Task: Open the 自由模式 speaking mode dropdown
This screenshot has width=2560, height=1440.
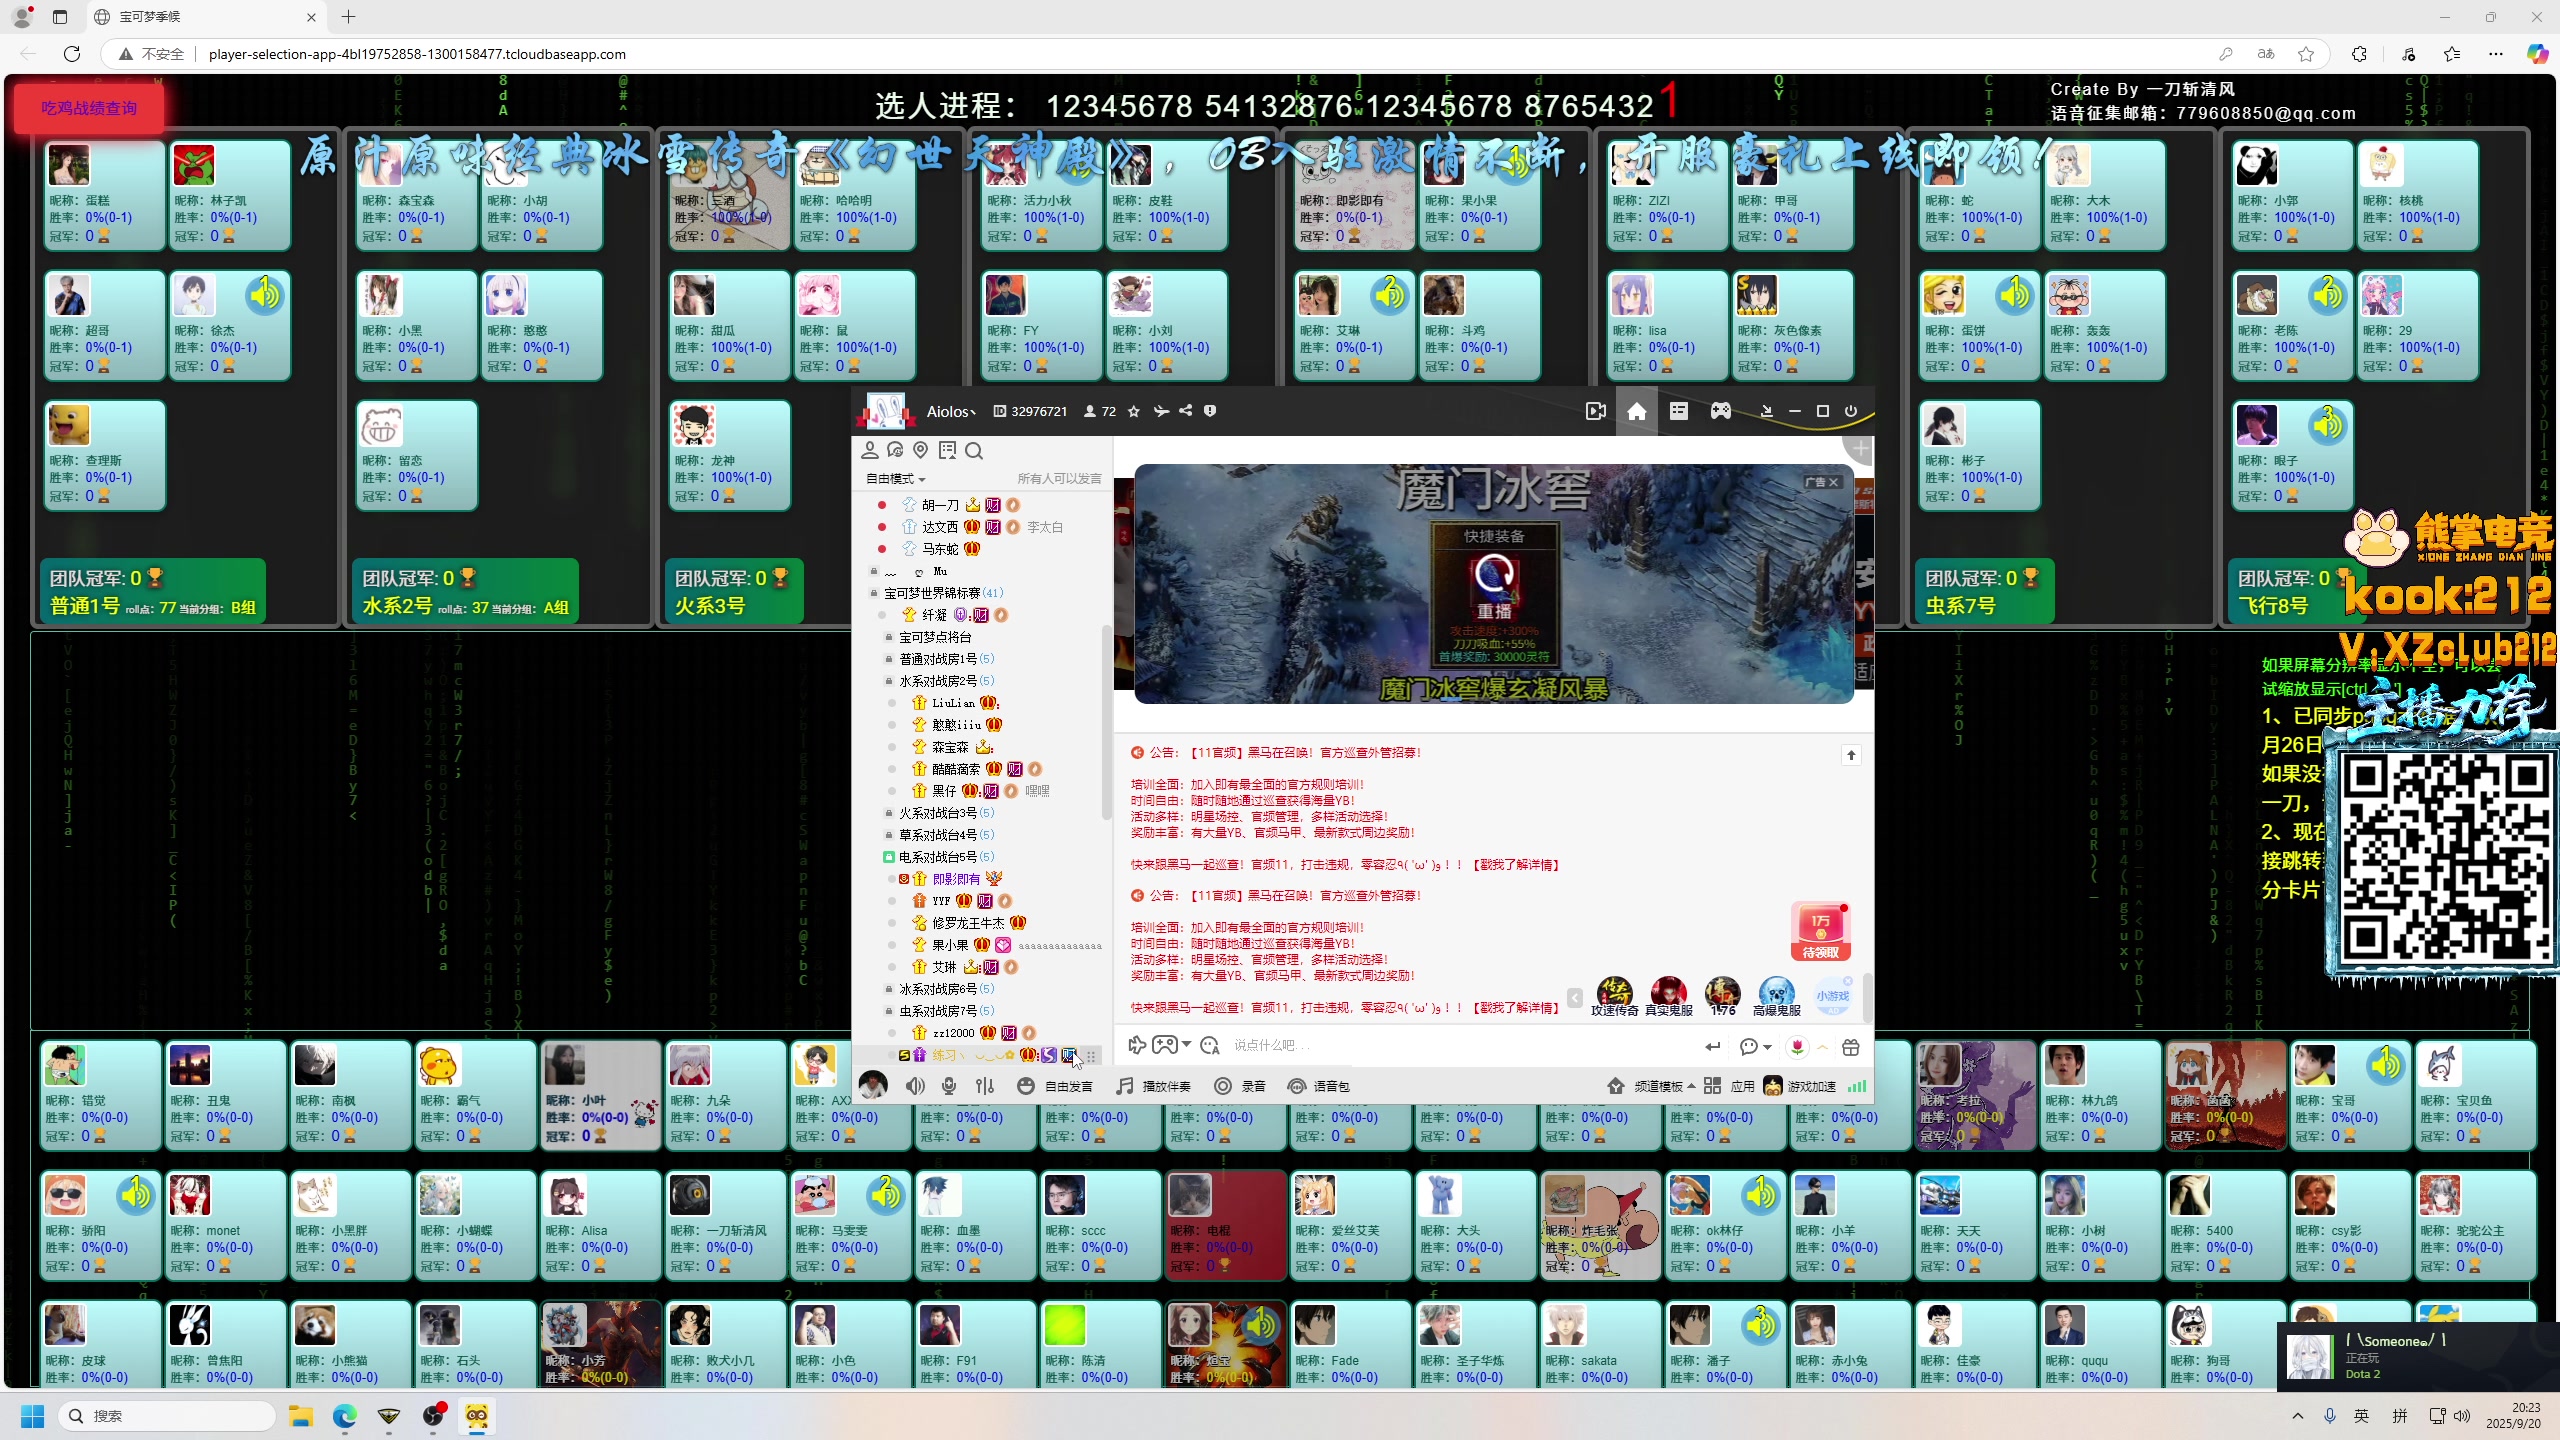Action: click(896, 479)
